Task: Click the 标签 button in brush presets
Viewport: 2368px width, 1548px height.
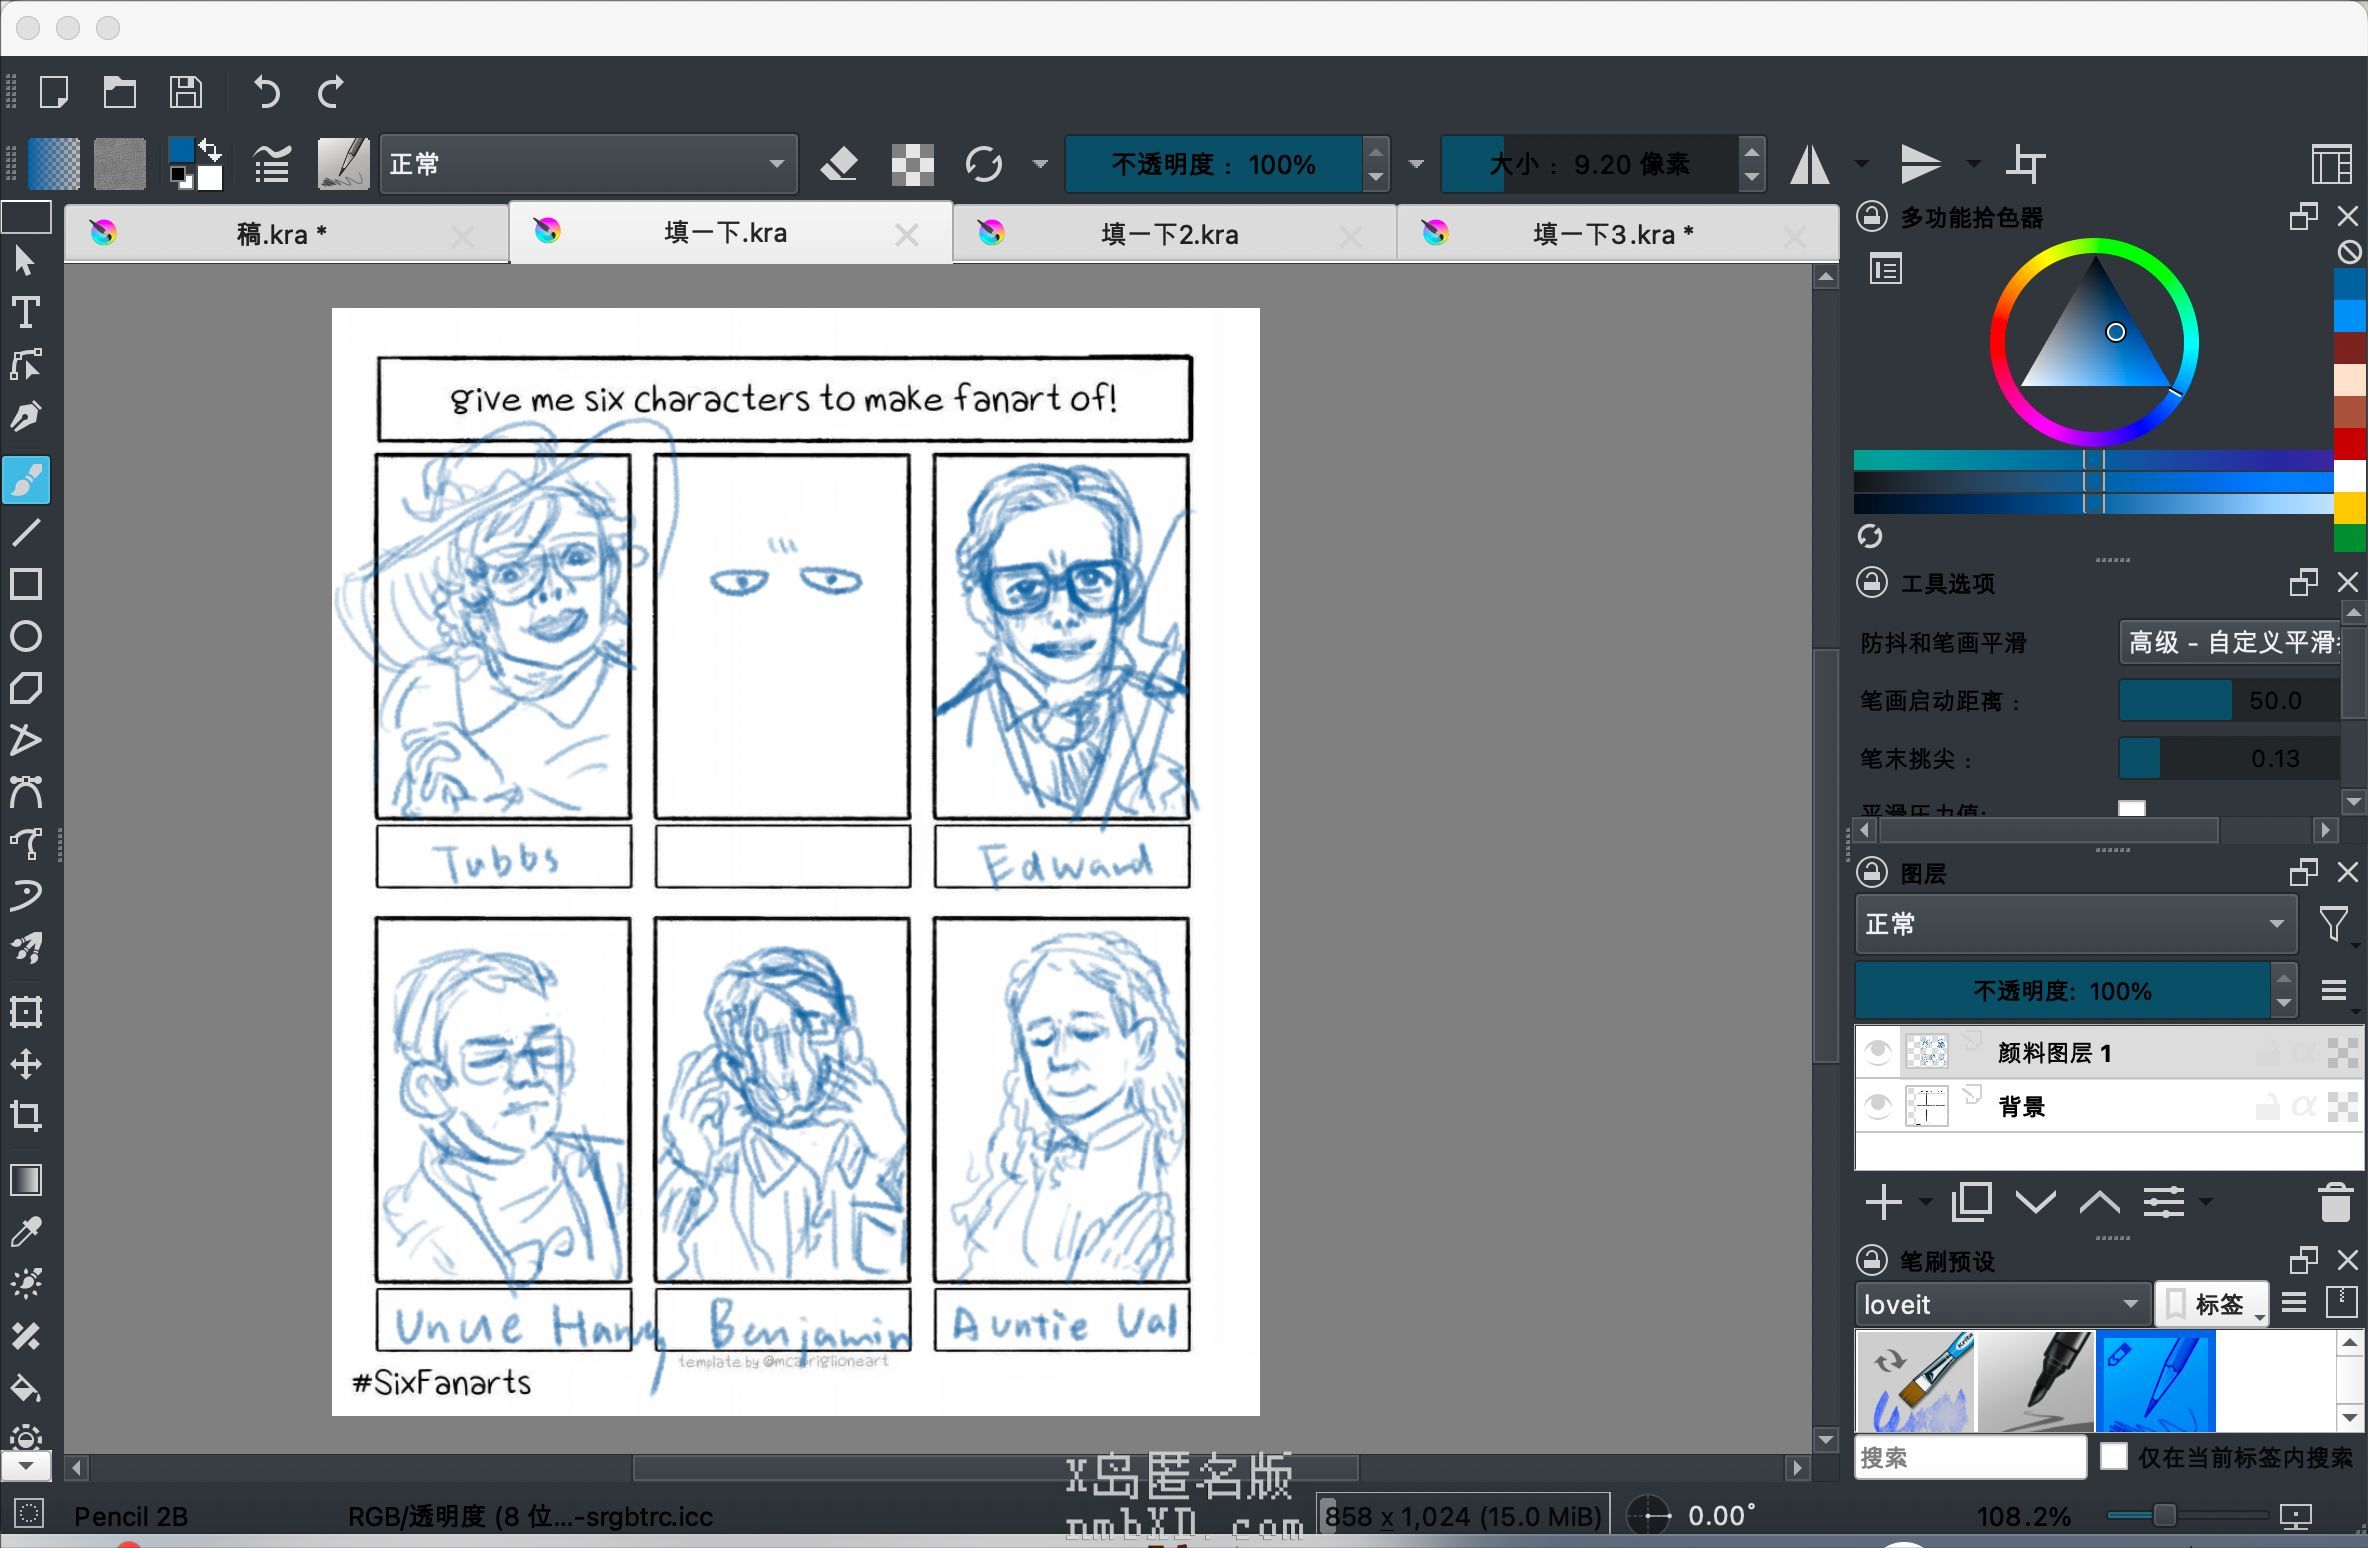Action: (x=2211, y=1305)
